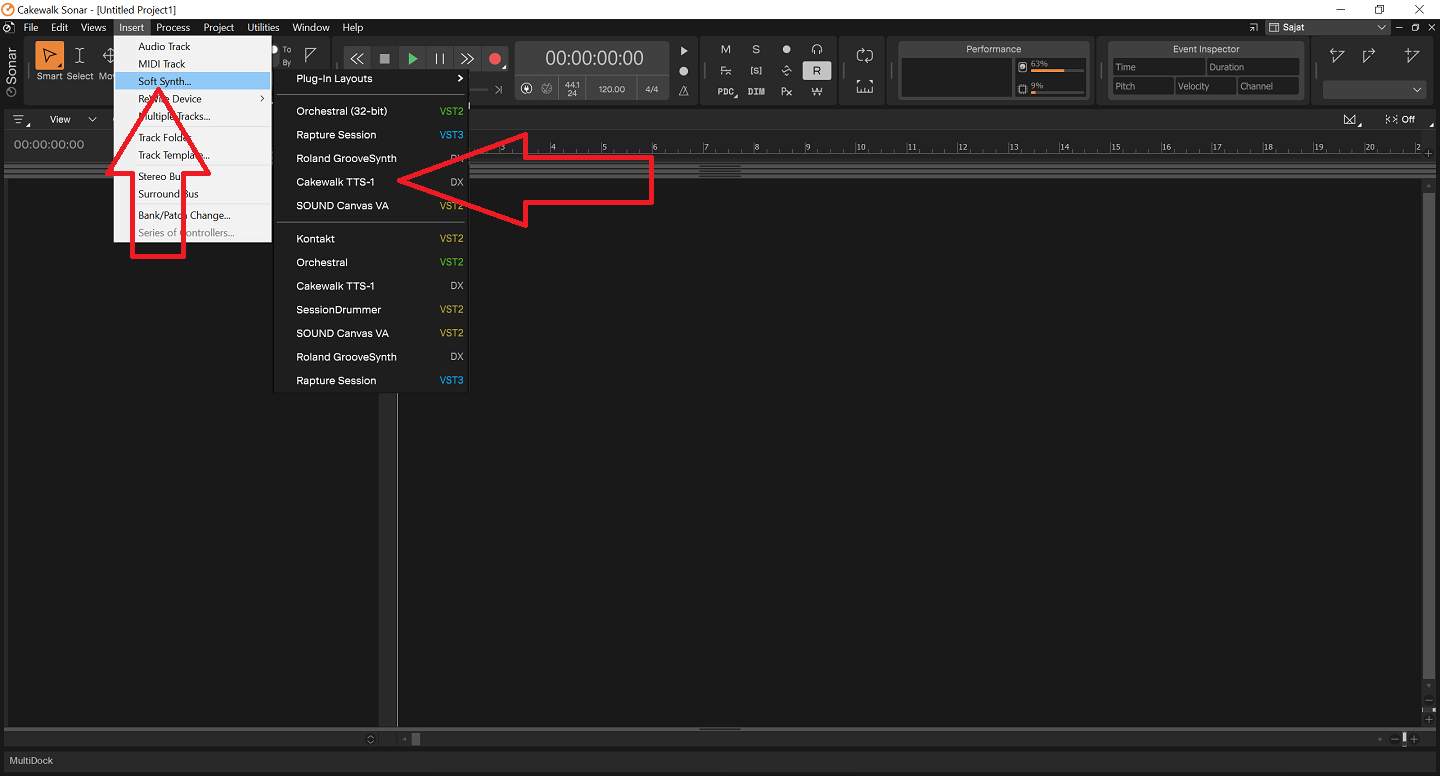Open the Sajat workspace dropdown
The width and height of the screenshot is (1440, 776).
tap(1328, 27)
